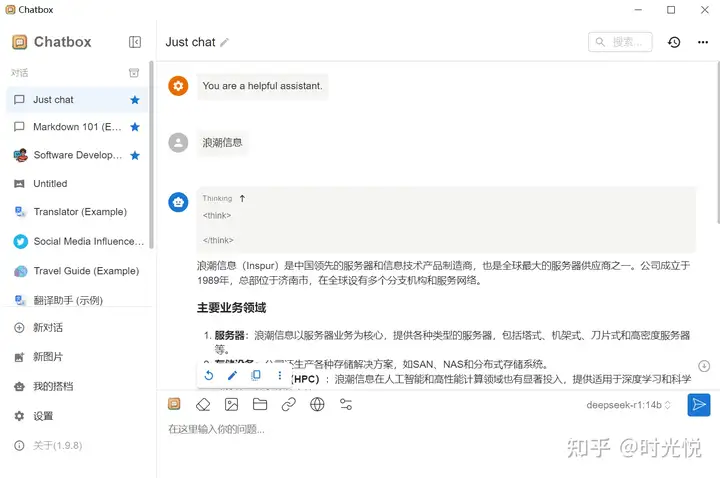Open the history clock icon

(x=674, y=42)
